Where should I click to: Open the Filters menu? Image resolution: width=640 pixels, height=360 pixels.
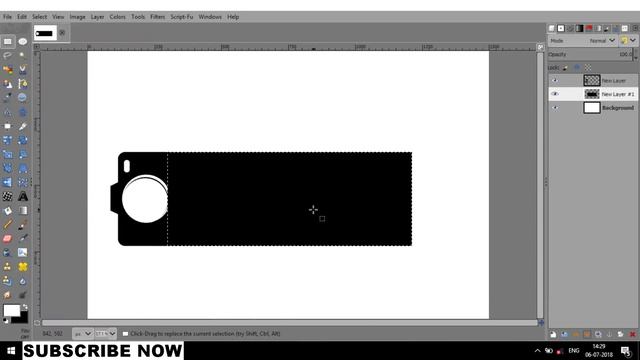158,17
